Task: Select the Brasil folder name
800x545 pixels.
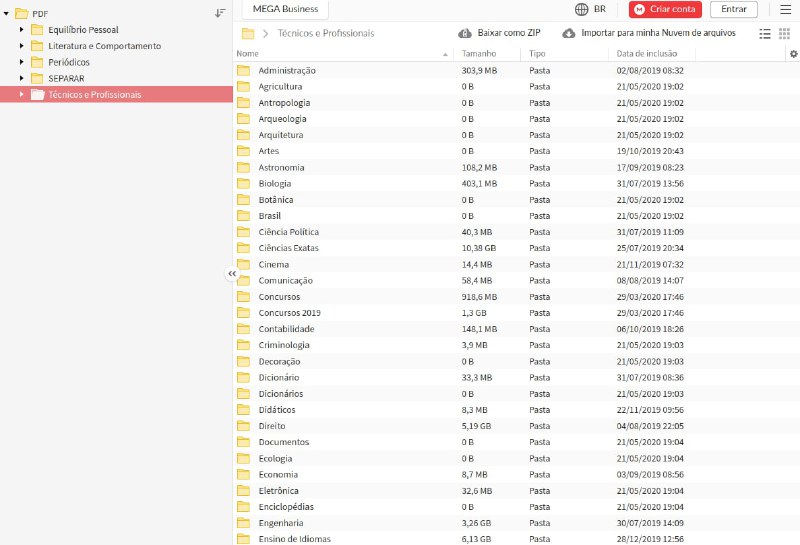Action: (x=269, y=216)
